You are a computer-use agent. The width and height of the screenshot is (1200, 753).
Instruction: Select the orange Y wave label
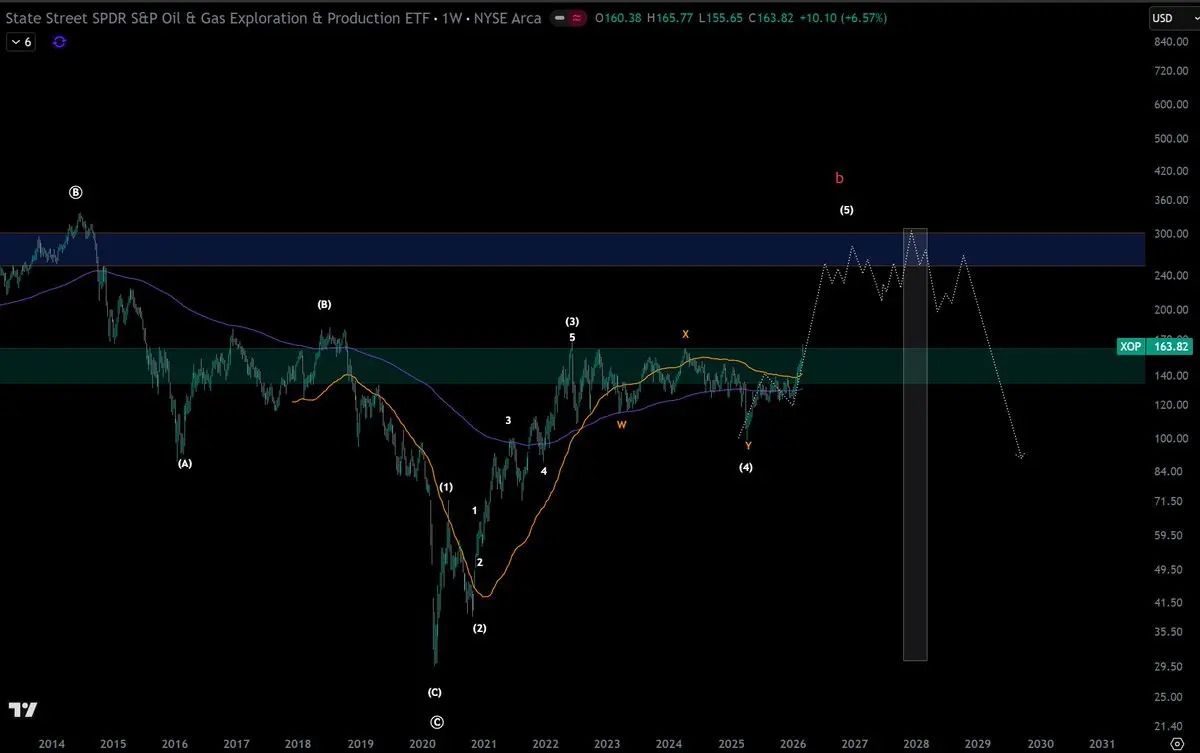point(748,445)
